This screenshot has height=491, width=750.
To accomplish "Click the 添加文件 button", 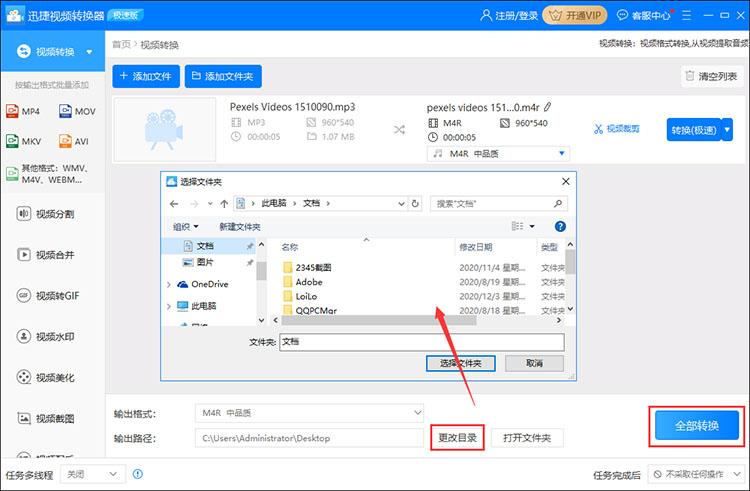I will tap(146, 76).
